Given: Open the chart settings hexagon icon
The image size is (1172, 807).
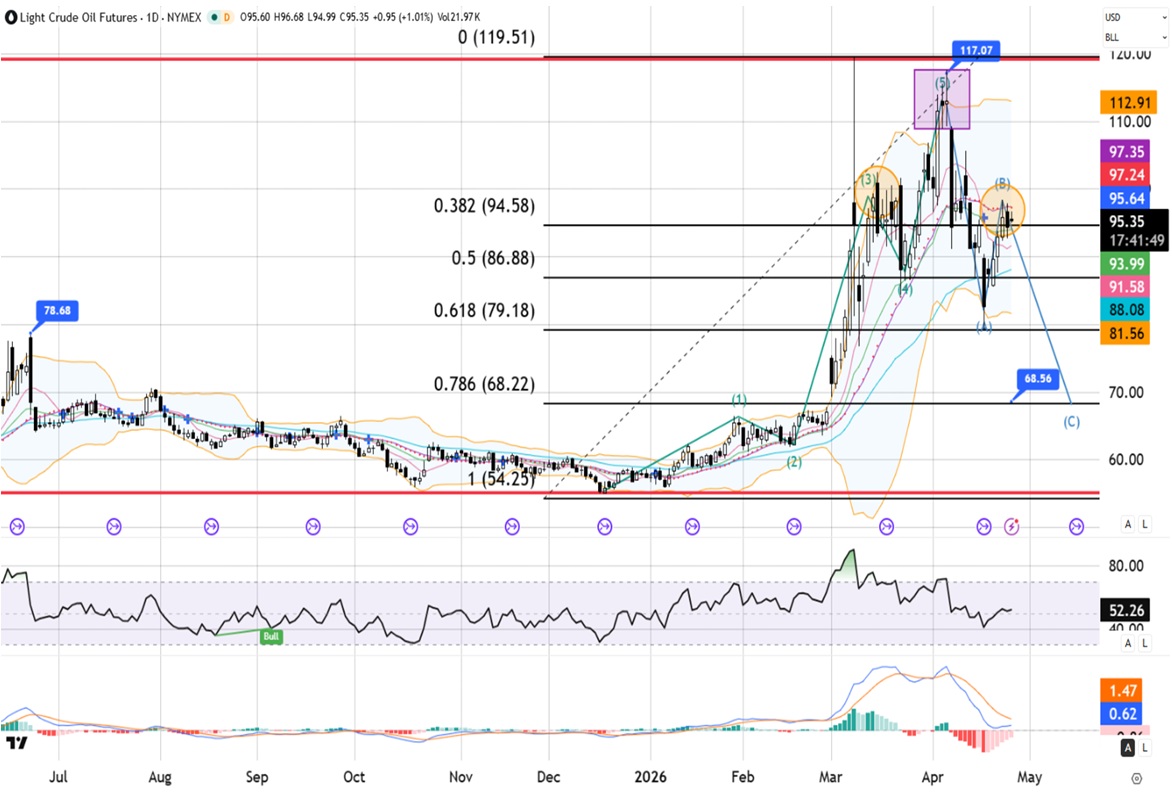Looking at the screenshot, I should tap(1136, 778).
